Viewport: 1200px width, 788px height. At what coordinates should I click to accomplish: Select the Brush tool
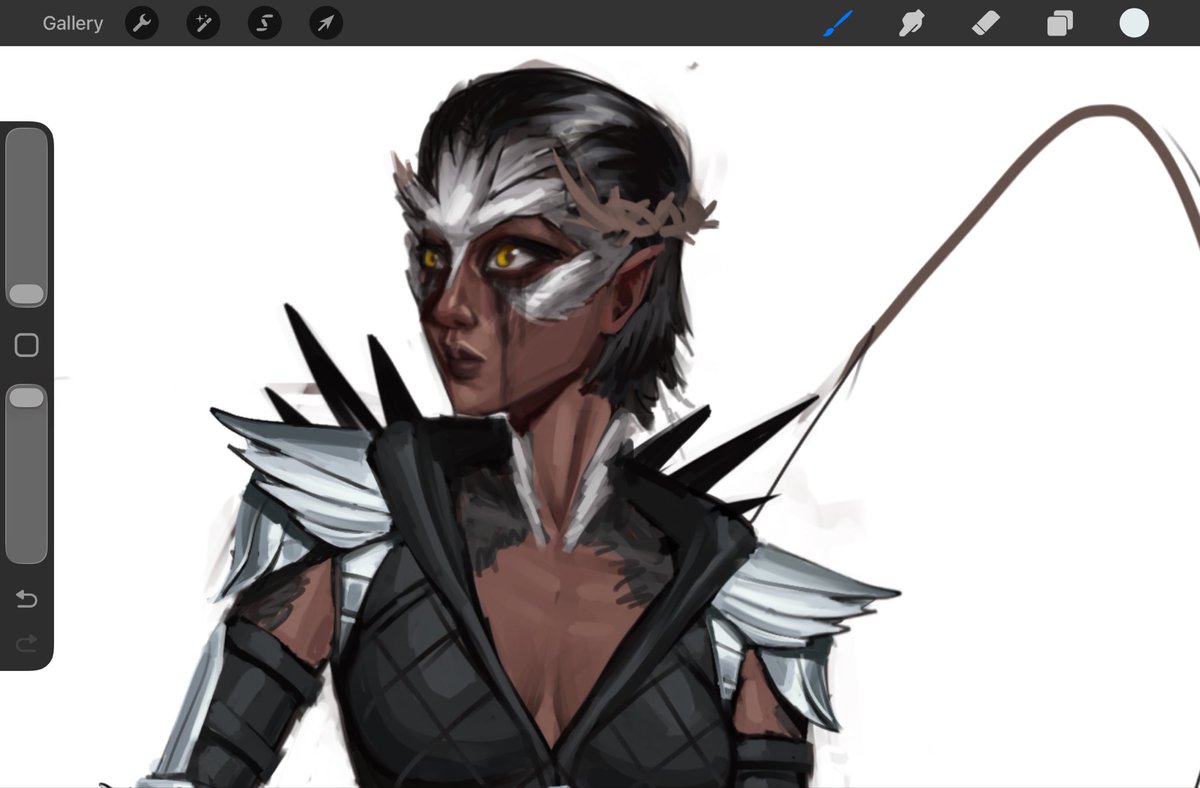click(837, 23)
